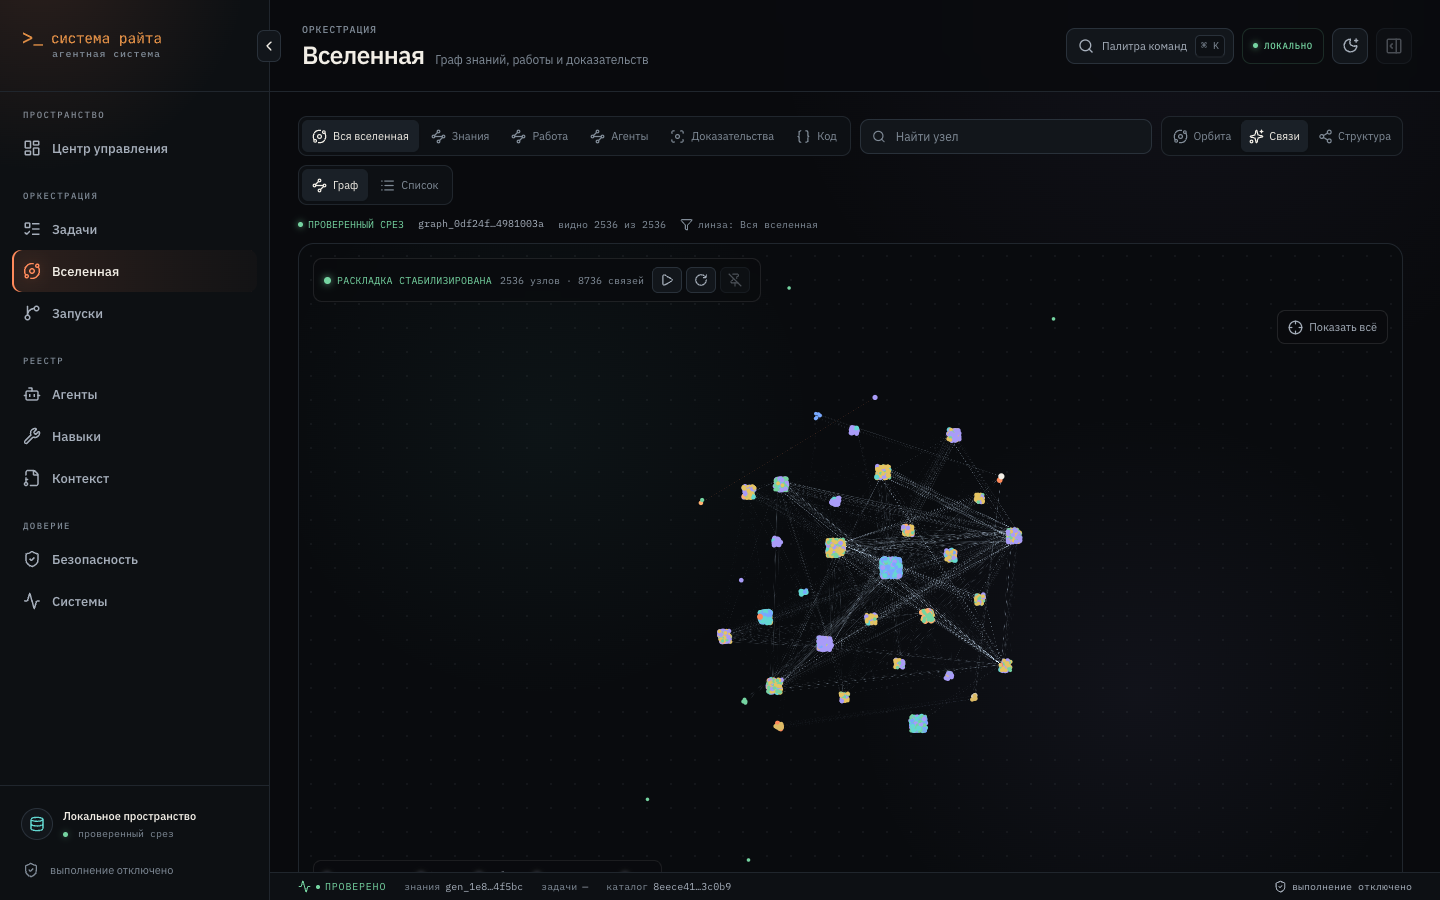Select the Орбита layout mode
Image resolution: width=1440 pixels, height=900 pixels.
tap(1202, 136)
